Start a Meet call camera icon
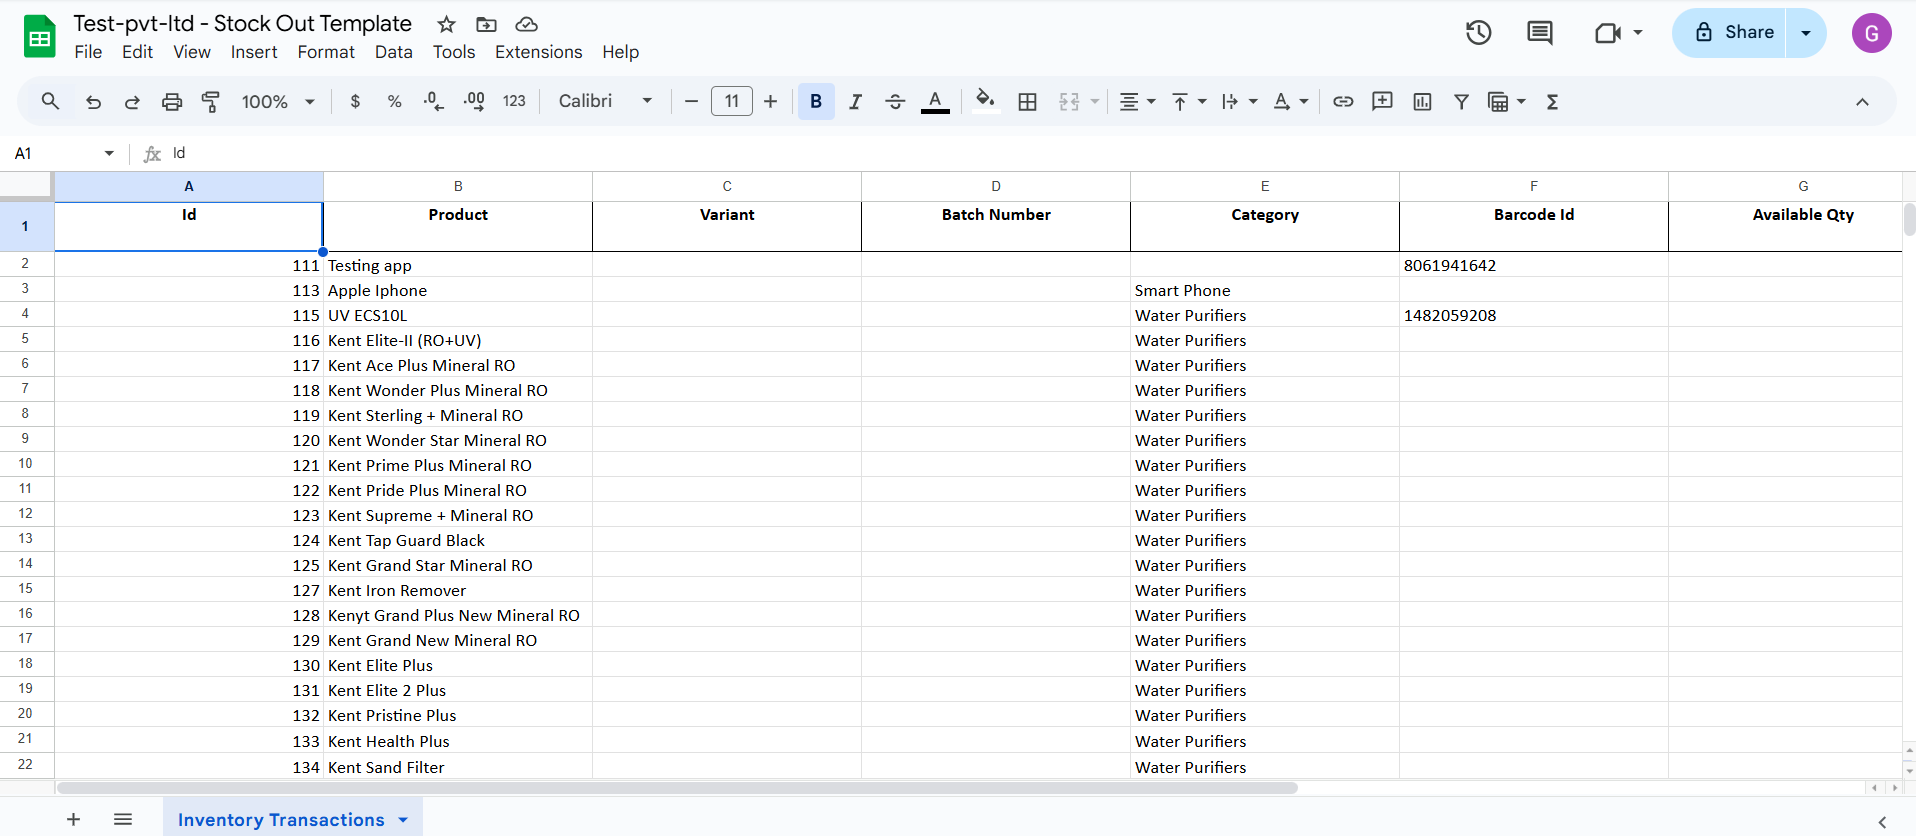Viewport: 1916px width, 836px height. click(1607, 33)
